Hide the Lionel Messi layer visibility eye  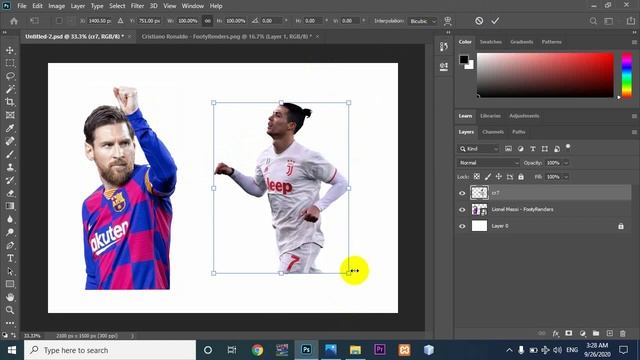[x=462, y=210]
